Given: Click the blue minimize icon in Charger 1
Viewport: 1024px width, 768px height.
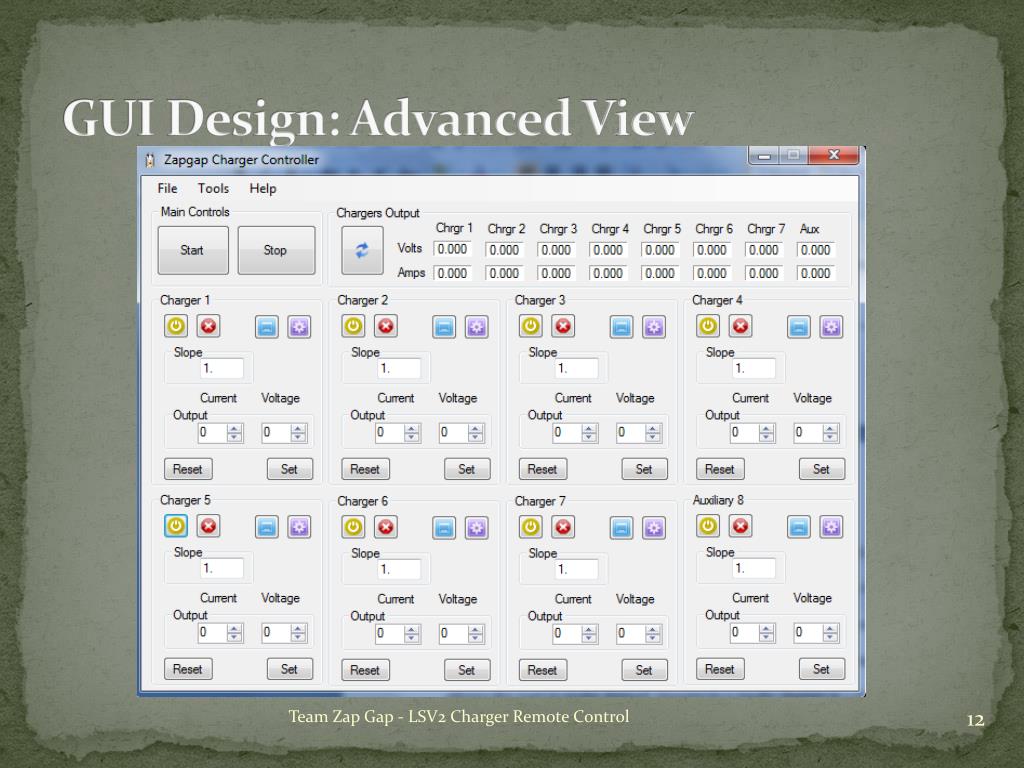Looking at the screenshot, I should [x=266, y=327].
